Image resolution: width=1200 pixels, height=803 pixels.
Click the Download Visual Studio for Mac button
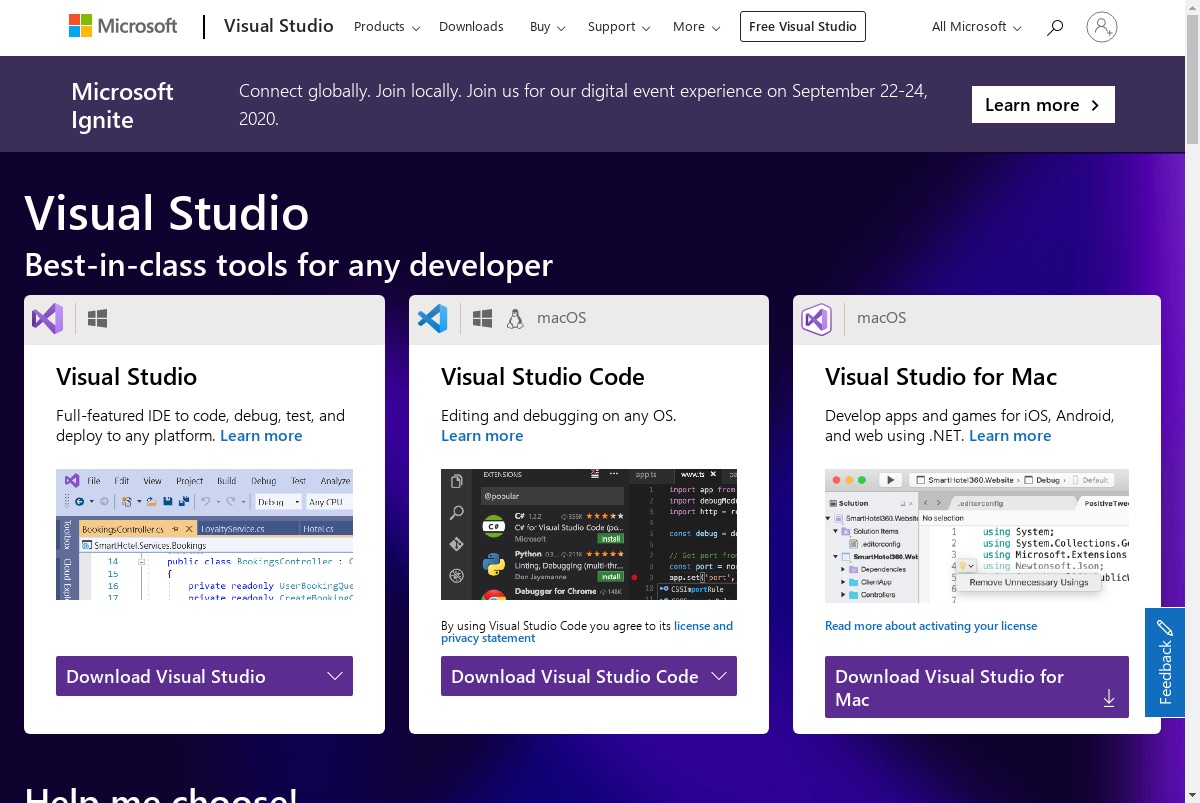pos(977,687)
